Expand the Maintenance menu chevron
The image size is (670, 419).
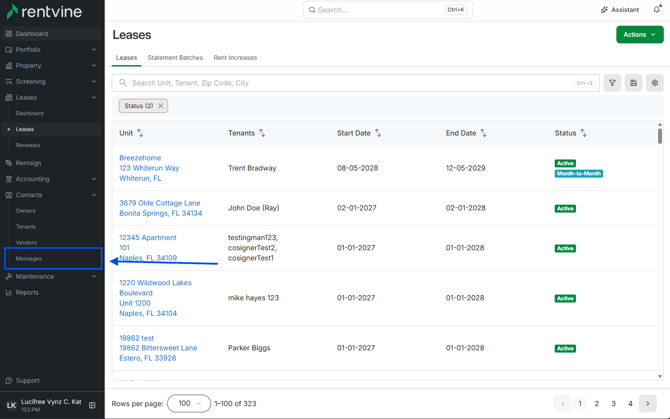pos(94,276)
